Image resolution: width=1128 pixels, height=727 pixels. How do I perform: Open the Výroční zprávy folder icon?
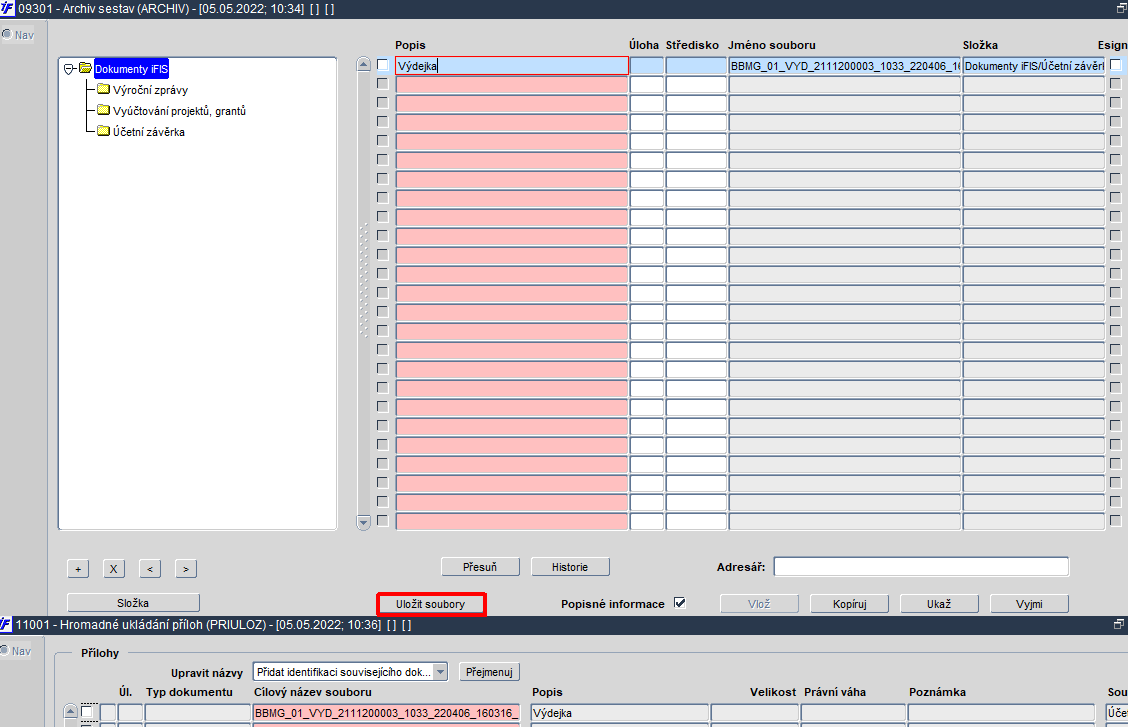tap(103, 89)
